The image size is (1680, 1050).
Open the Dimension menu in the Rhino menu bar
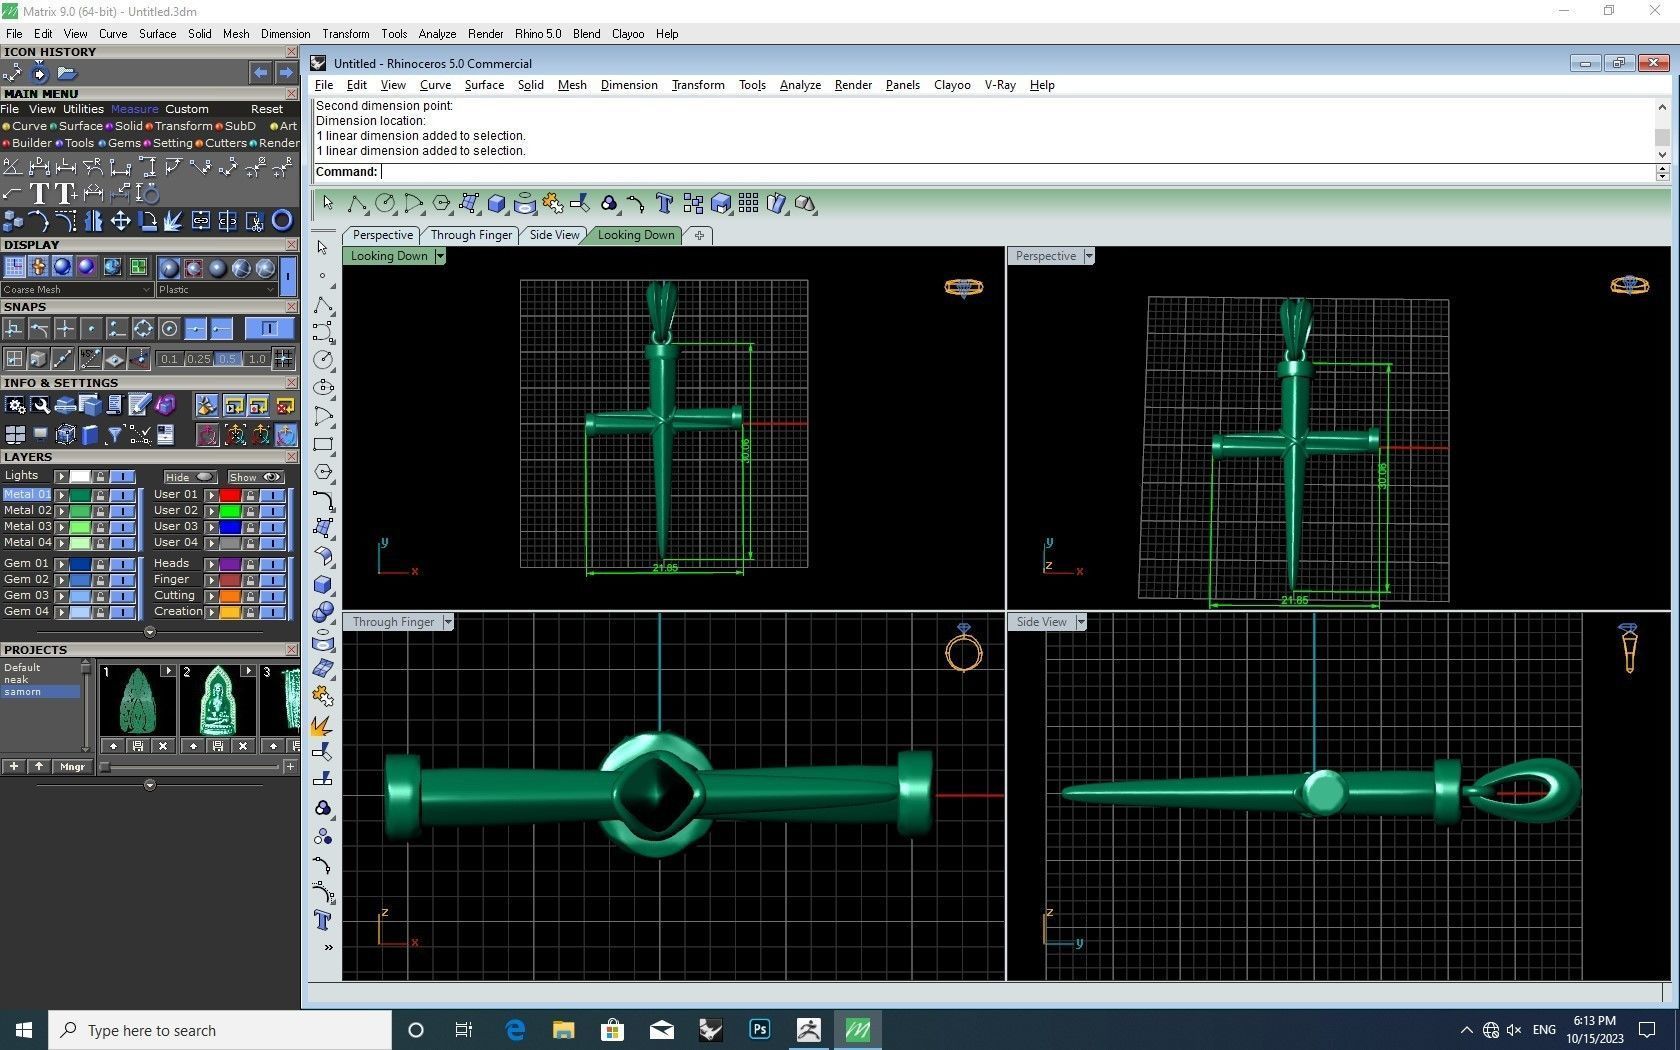point(629,85)
